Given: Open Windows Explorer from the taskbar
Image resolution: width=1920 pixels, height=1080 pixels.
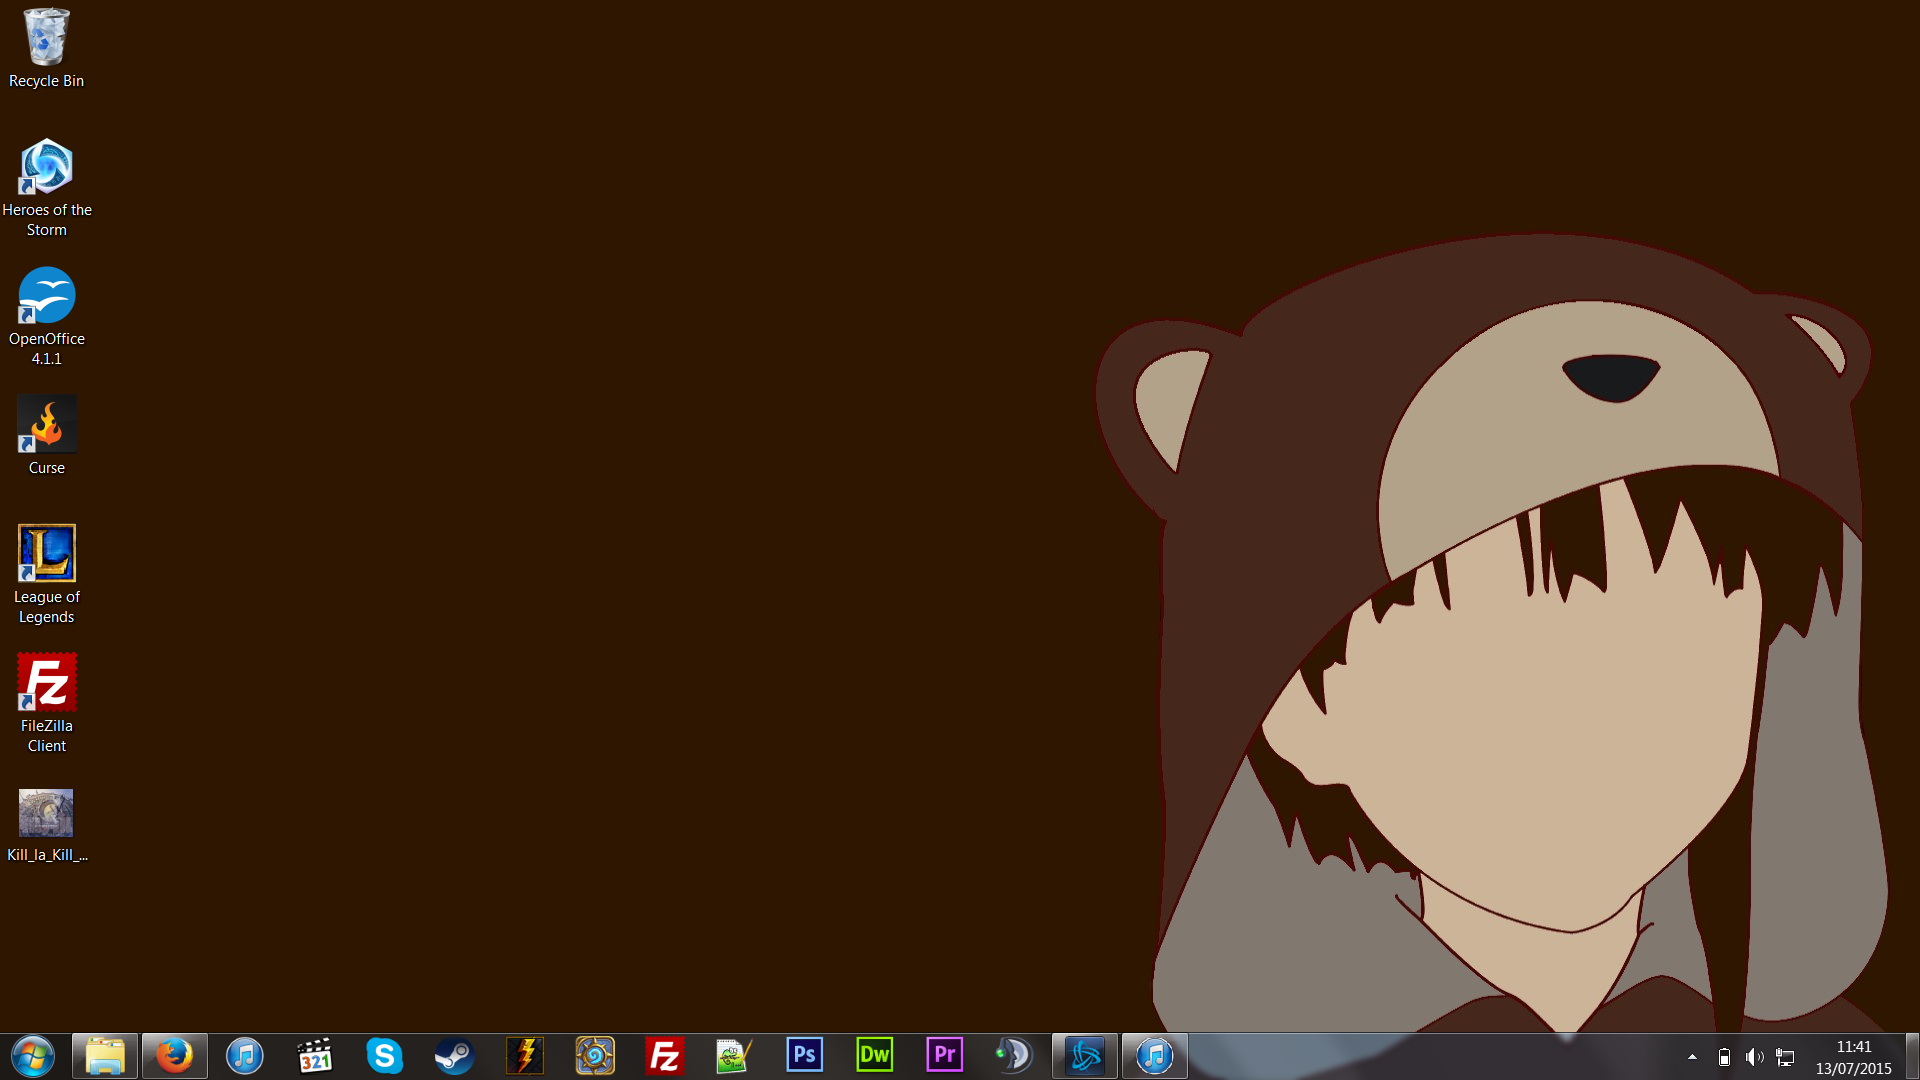Looking at the screenshot, I should tap(105, 1056).
